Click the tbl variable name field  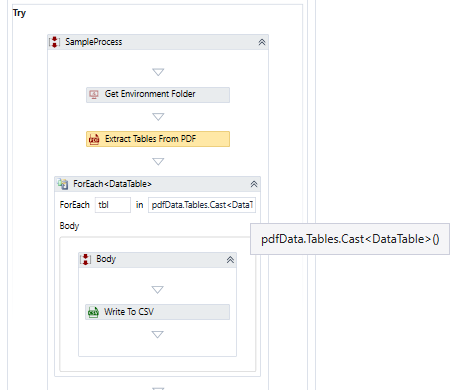[x=113, y=205]
